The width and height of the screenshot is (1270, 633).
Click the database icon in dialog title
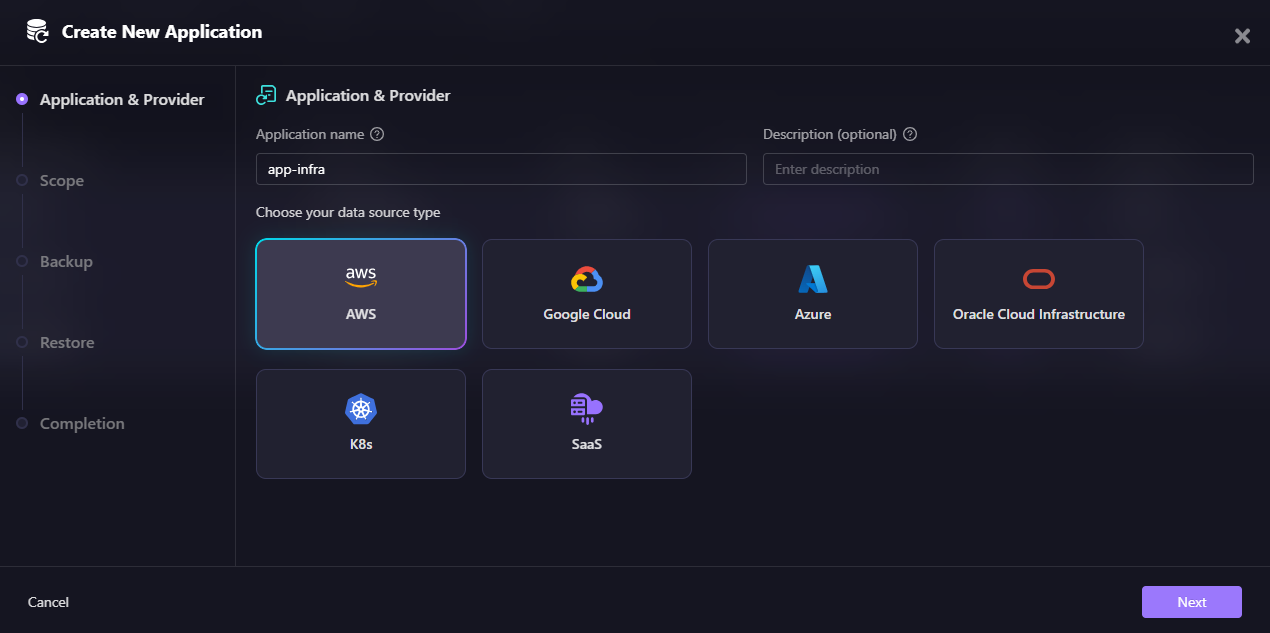[x=38, y=32]
